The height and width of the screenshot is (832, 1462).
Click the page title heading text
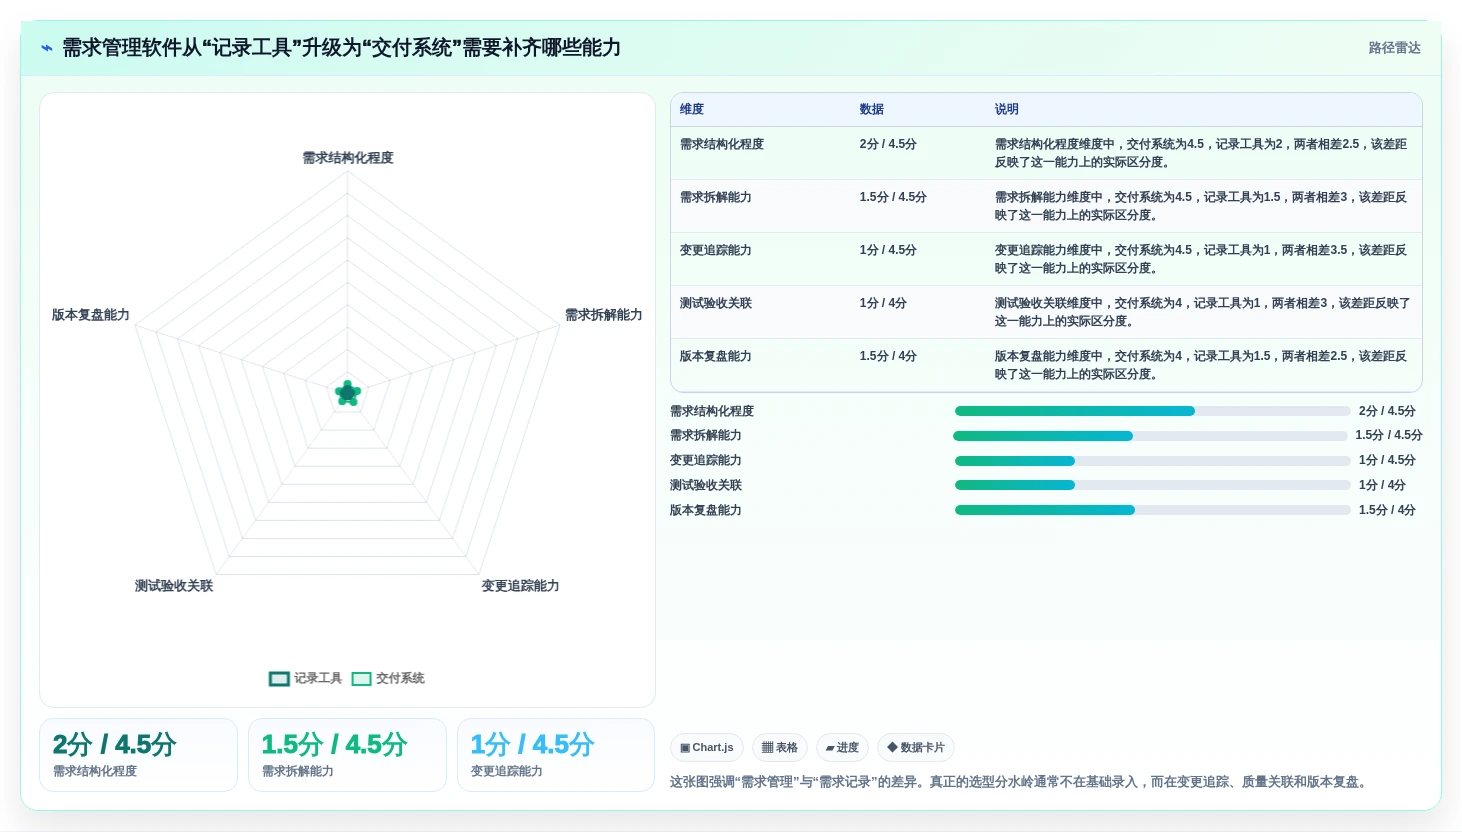pyautogui.click(x=341, y=48)
